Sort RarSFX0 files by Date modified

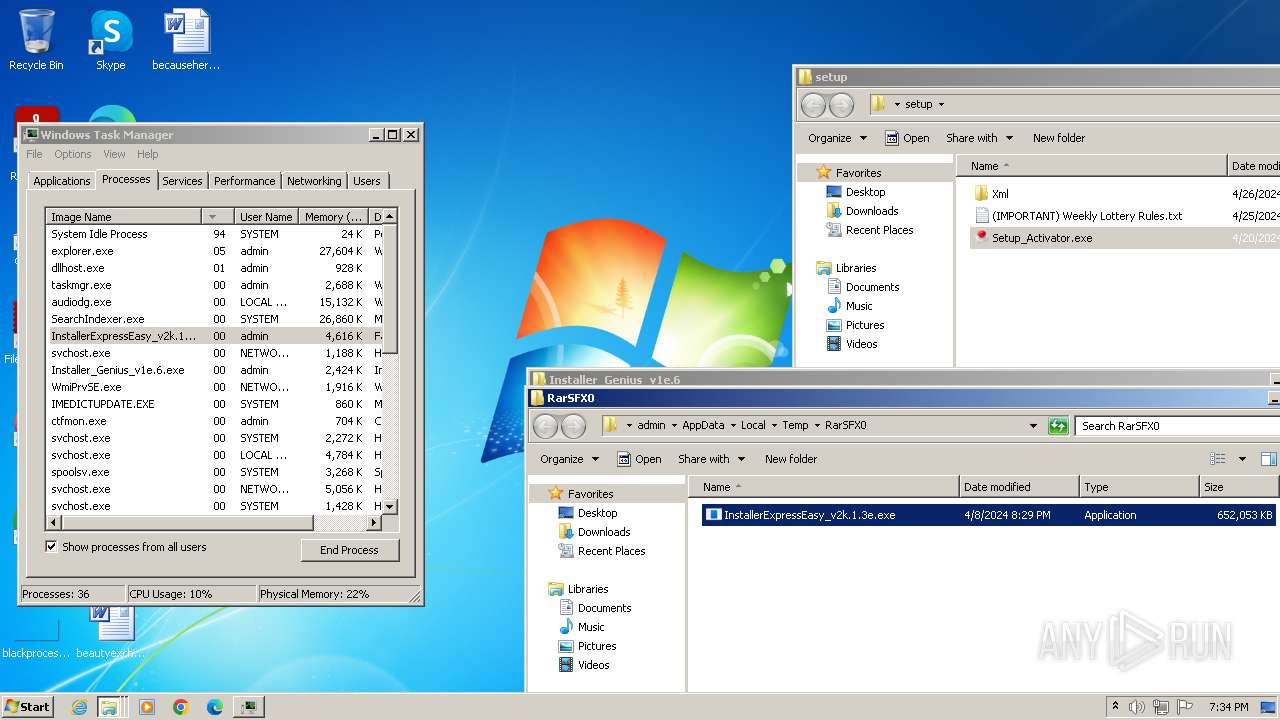[x=1019, y=487]
